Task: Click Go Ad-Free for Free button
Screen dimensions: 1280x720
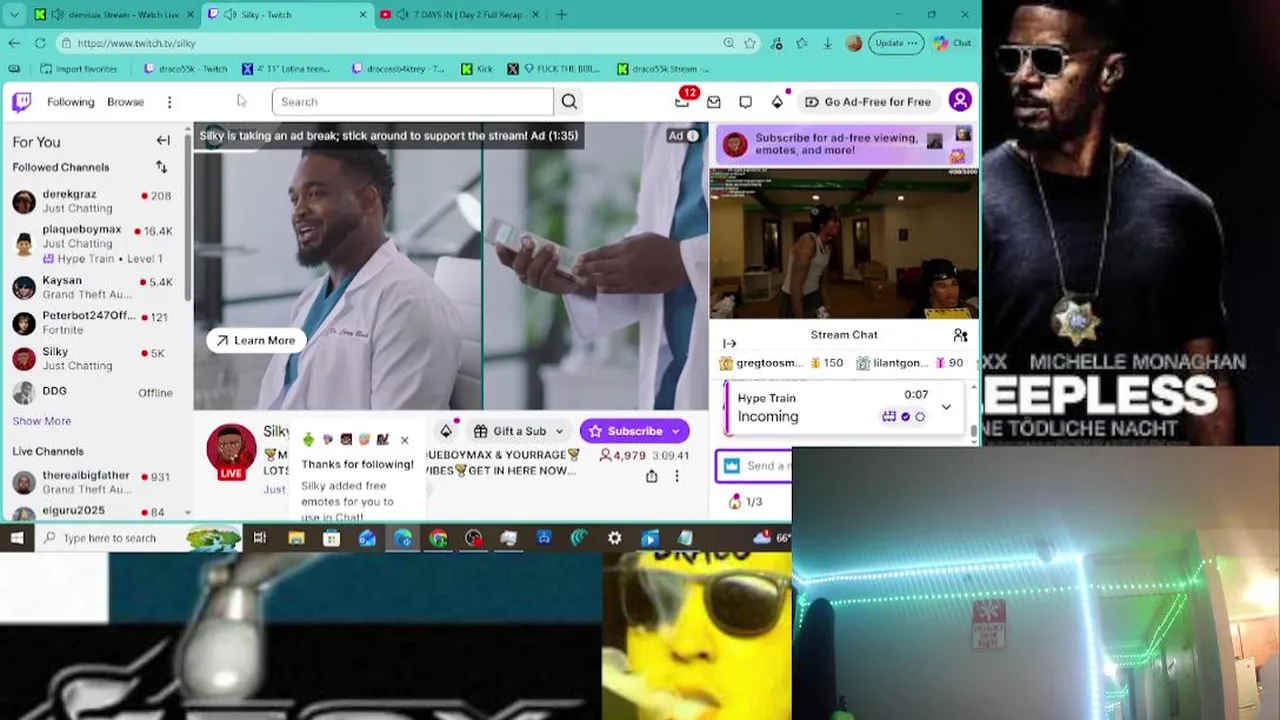Action: tap(868, 102)
